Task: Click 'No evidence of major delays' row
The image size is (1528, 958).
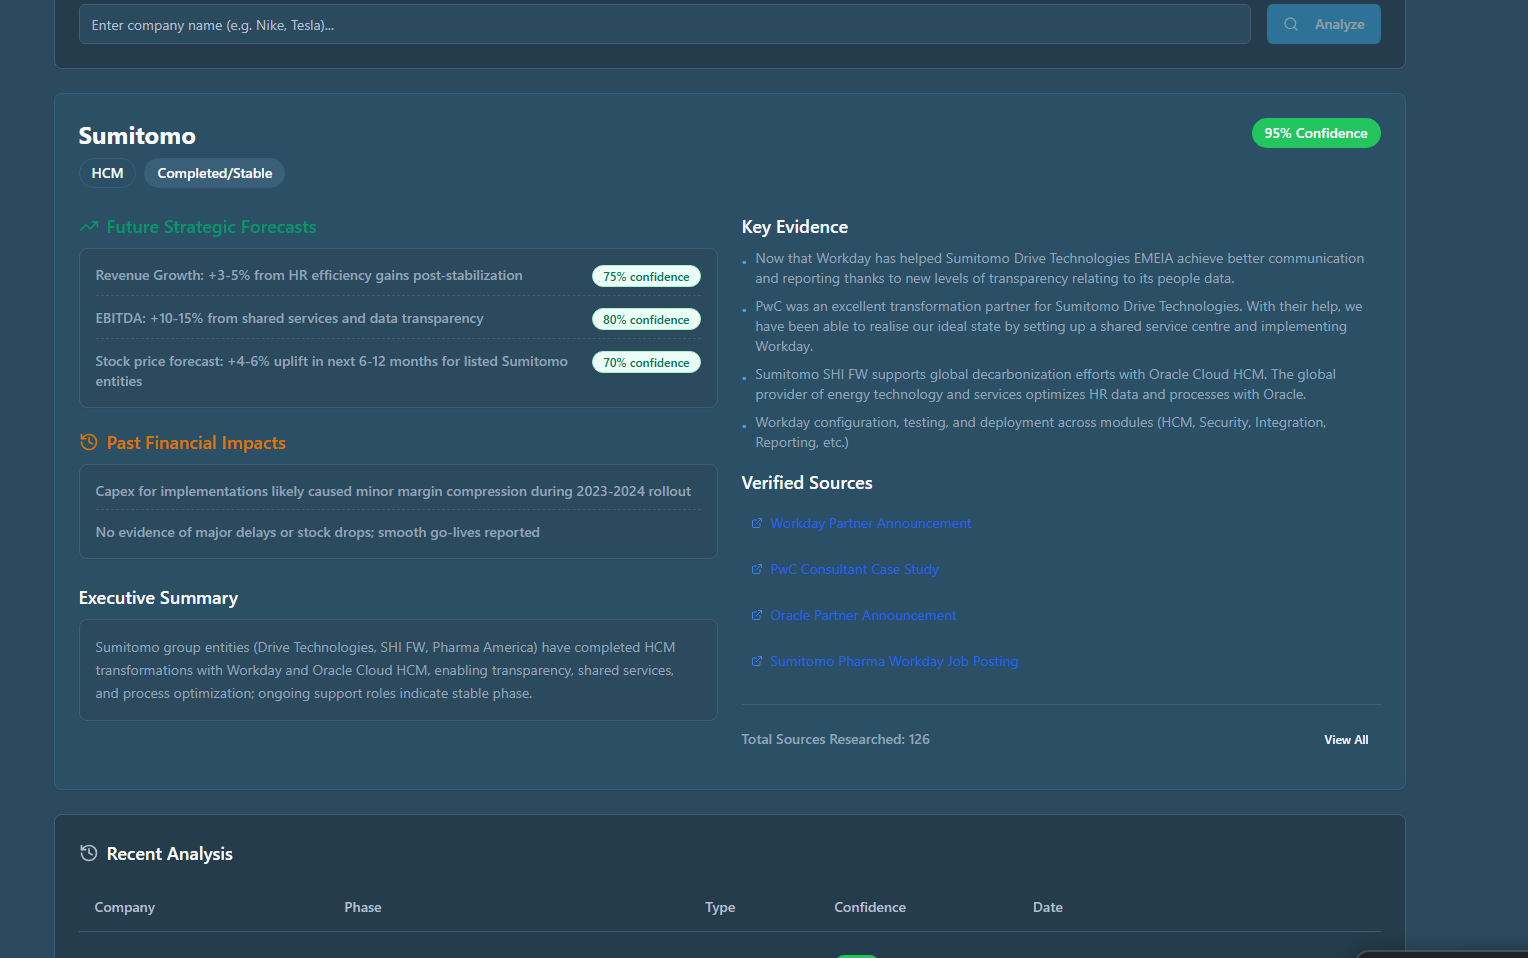Action: (x=398, y=532)
